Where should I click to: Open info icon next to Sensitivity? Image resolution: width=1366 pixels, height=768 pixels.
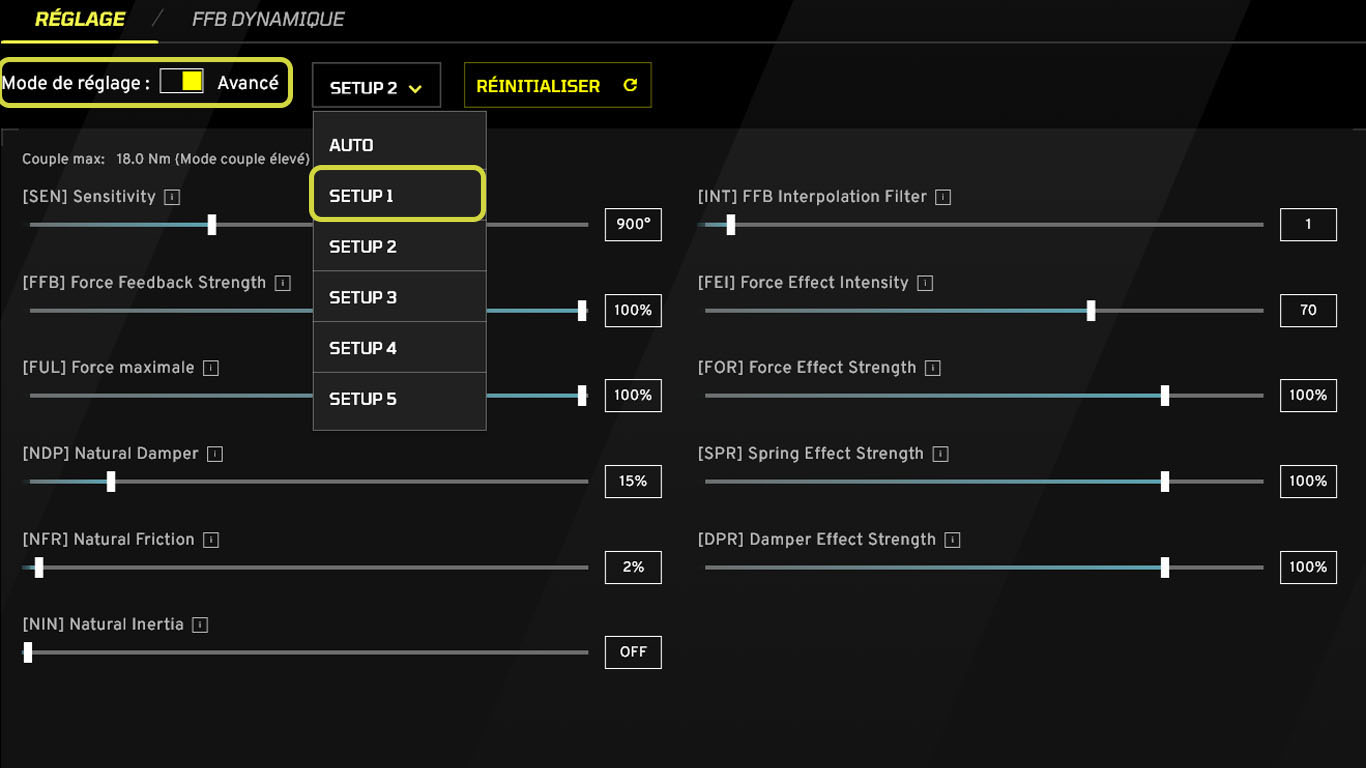(172, 197)
